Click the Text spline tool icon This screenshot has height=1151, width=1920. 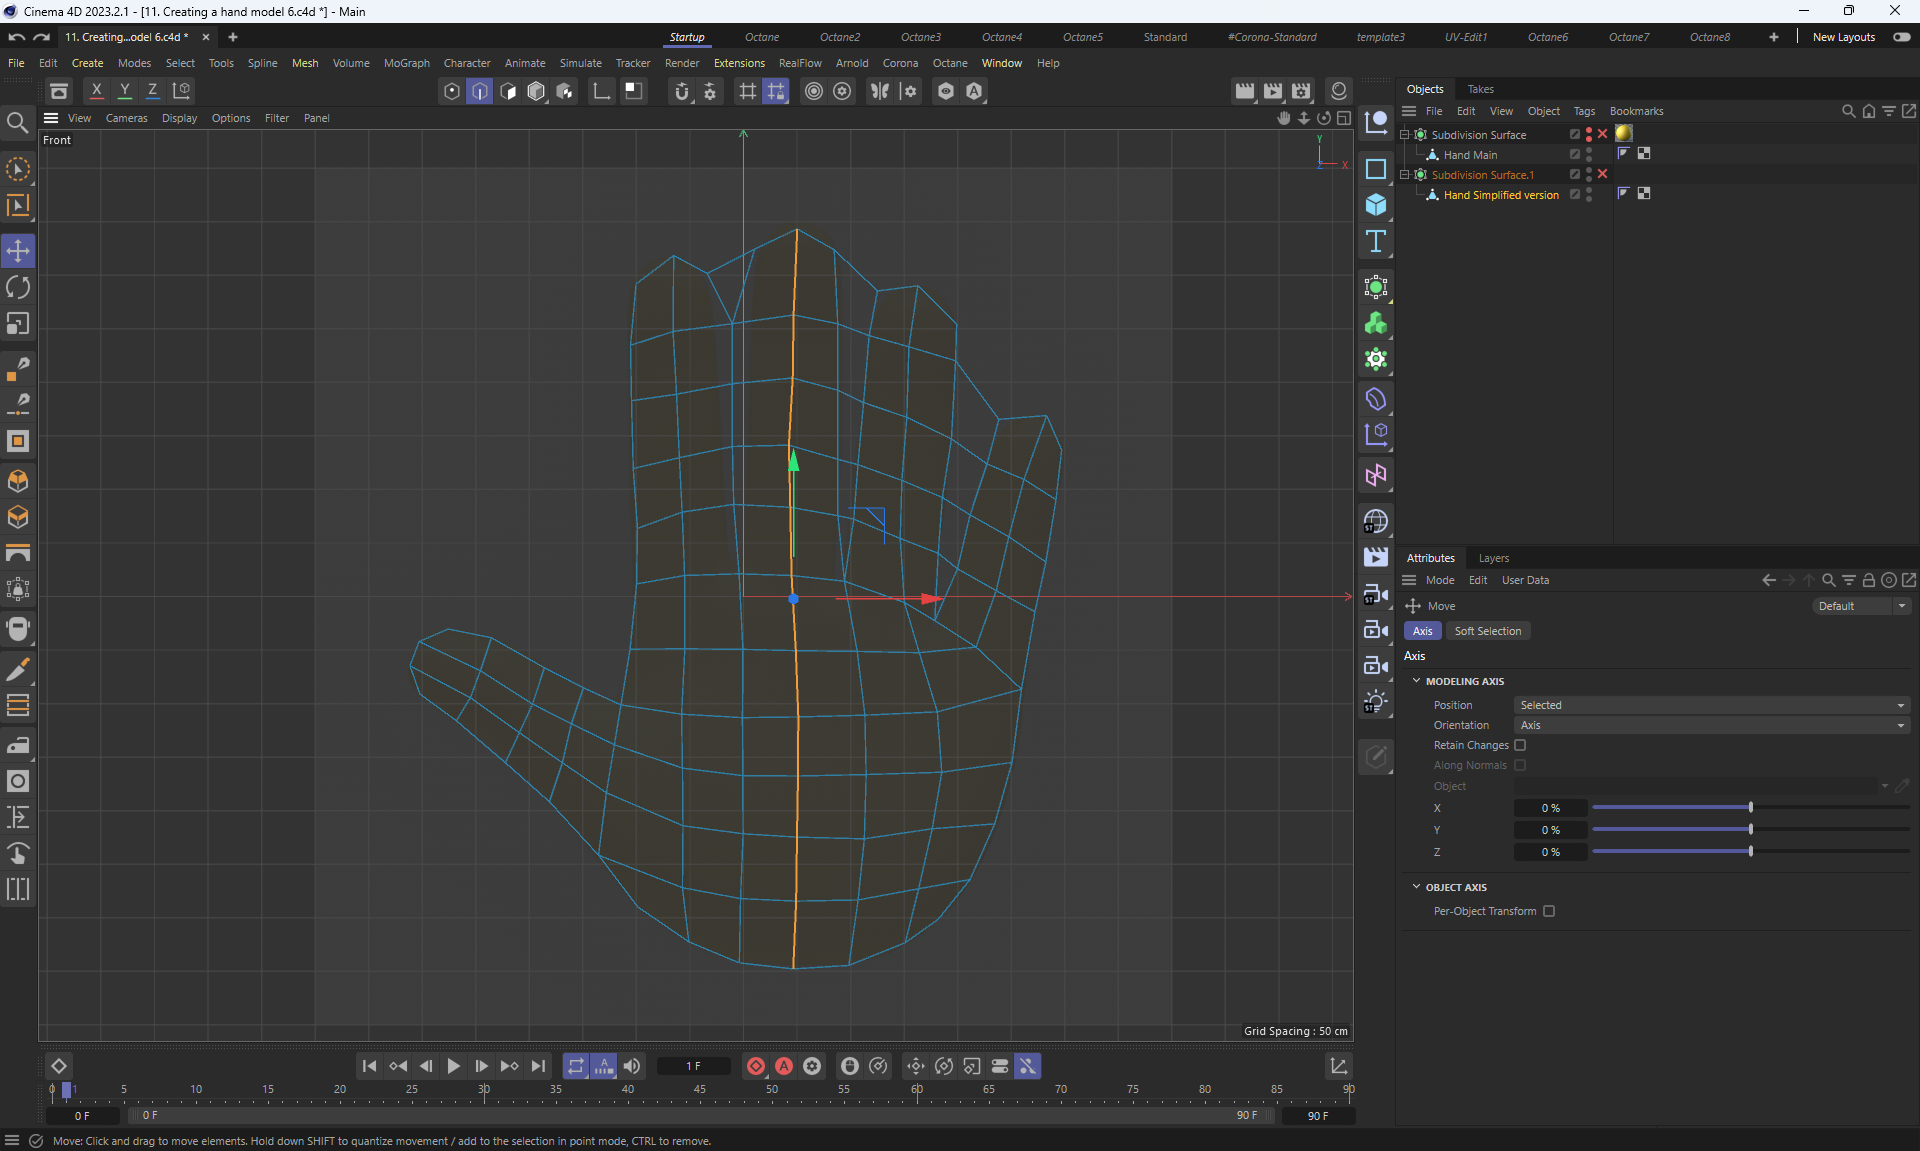coord(1376,241)
